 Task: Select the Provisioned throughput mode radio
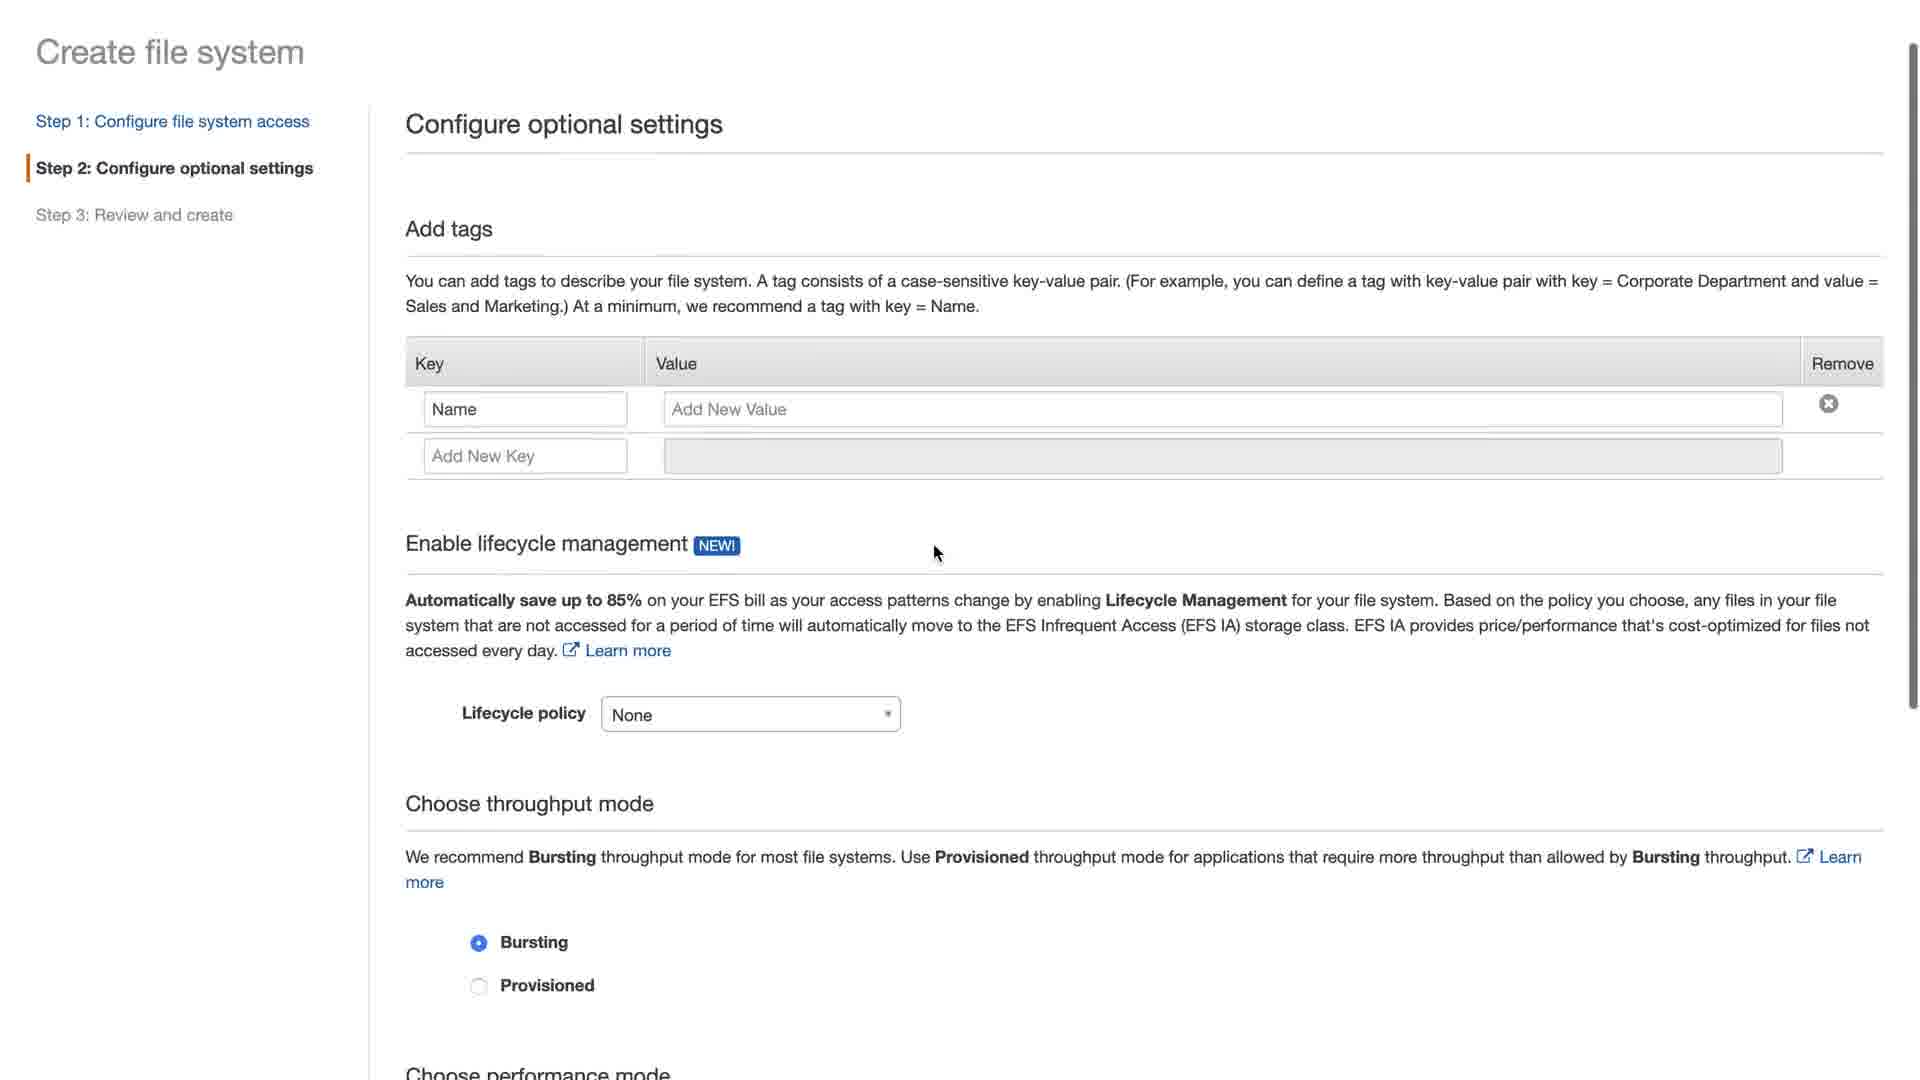pos(479,986)
